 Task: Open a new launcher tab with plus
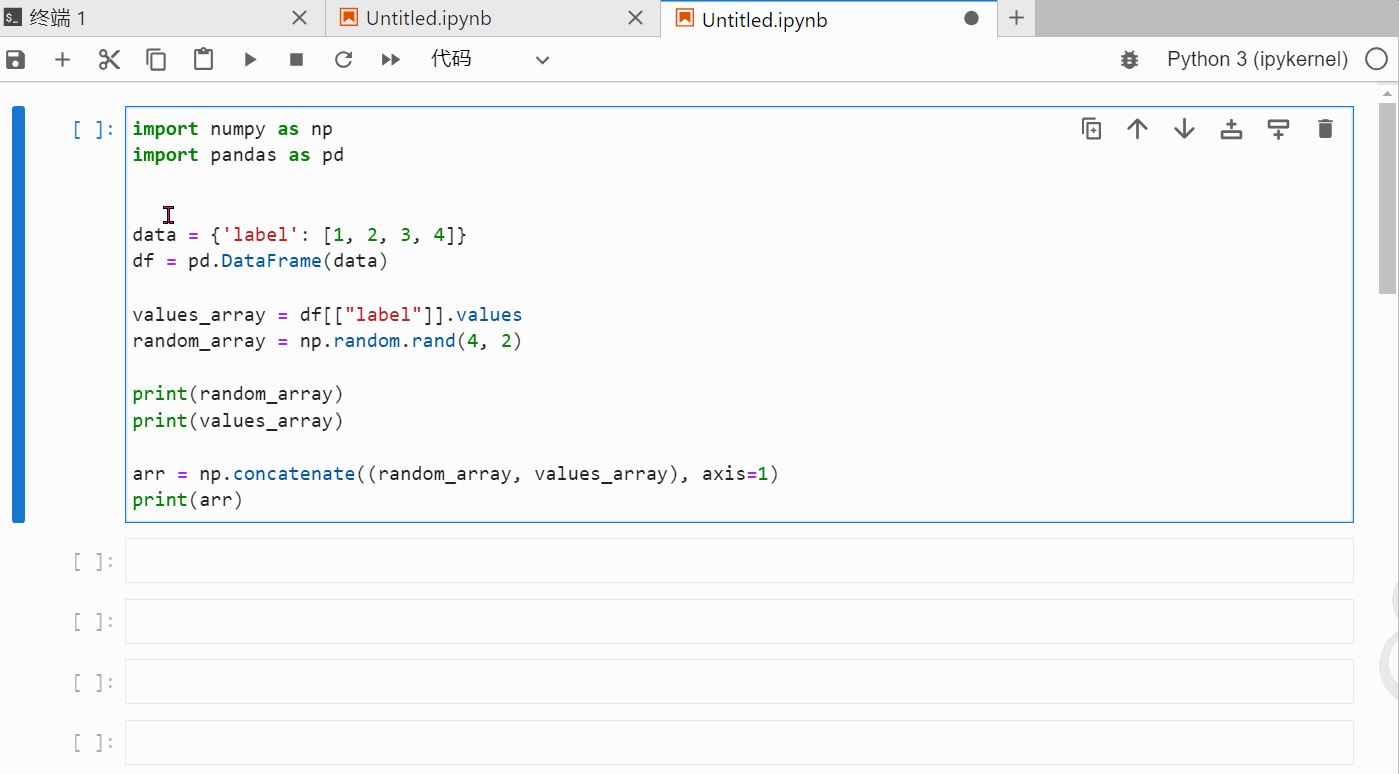[1016, 18]
